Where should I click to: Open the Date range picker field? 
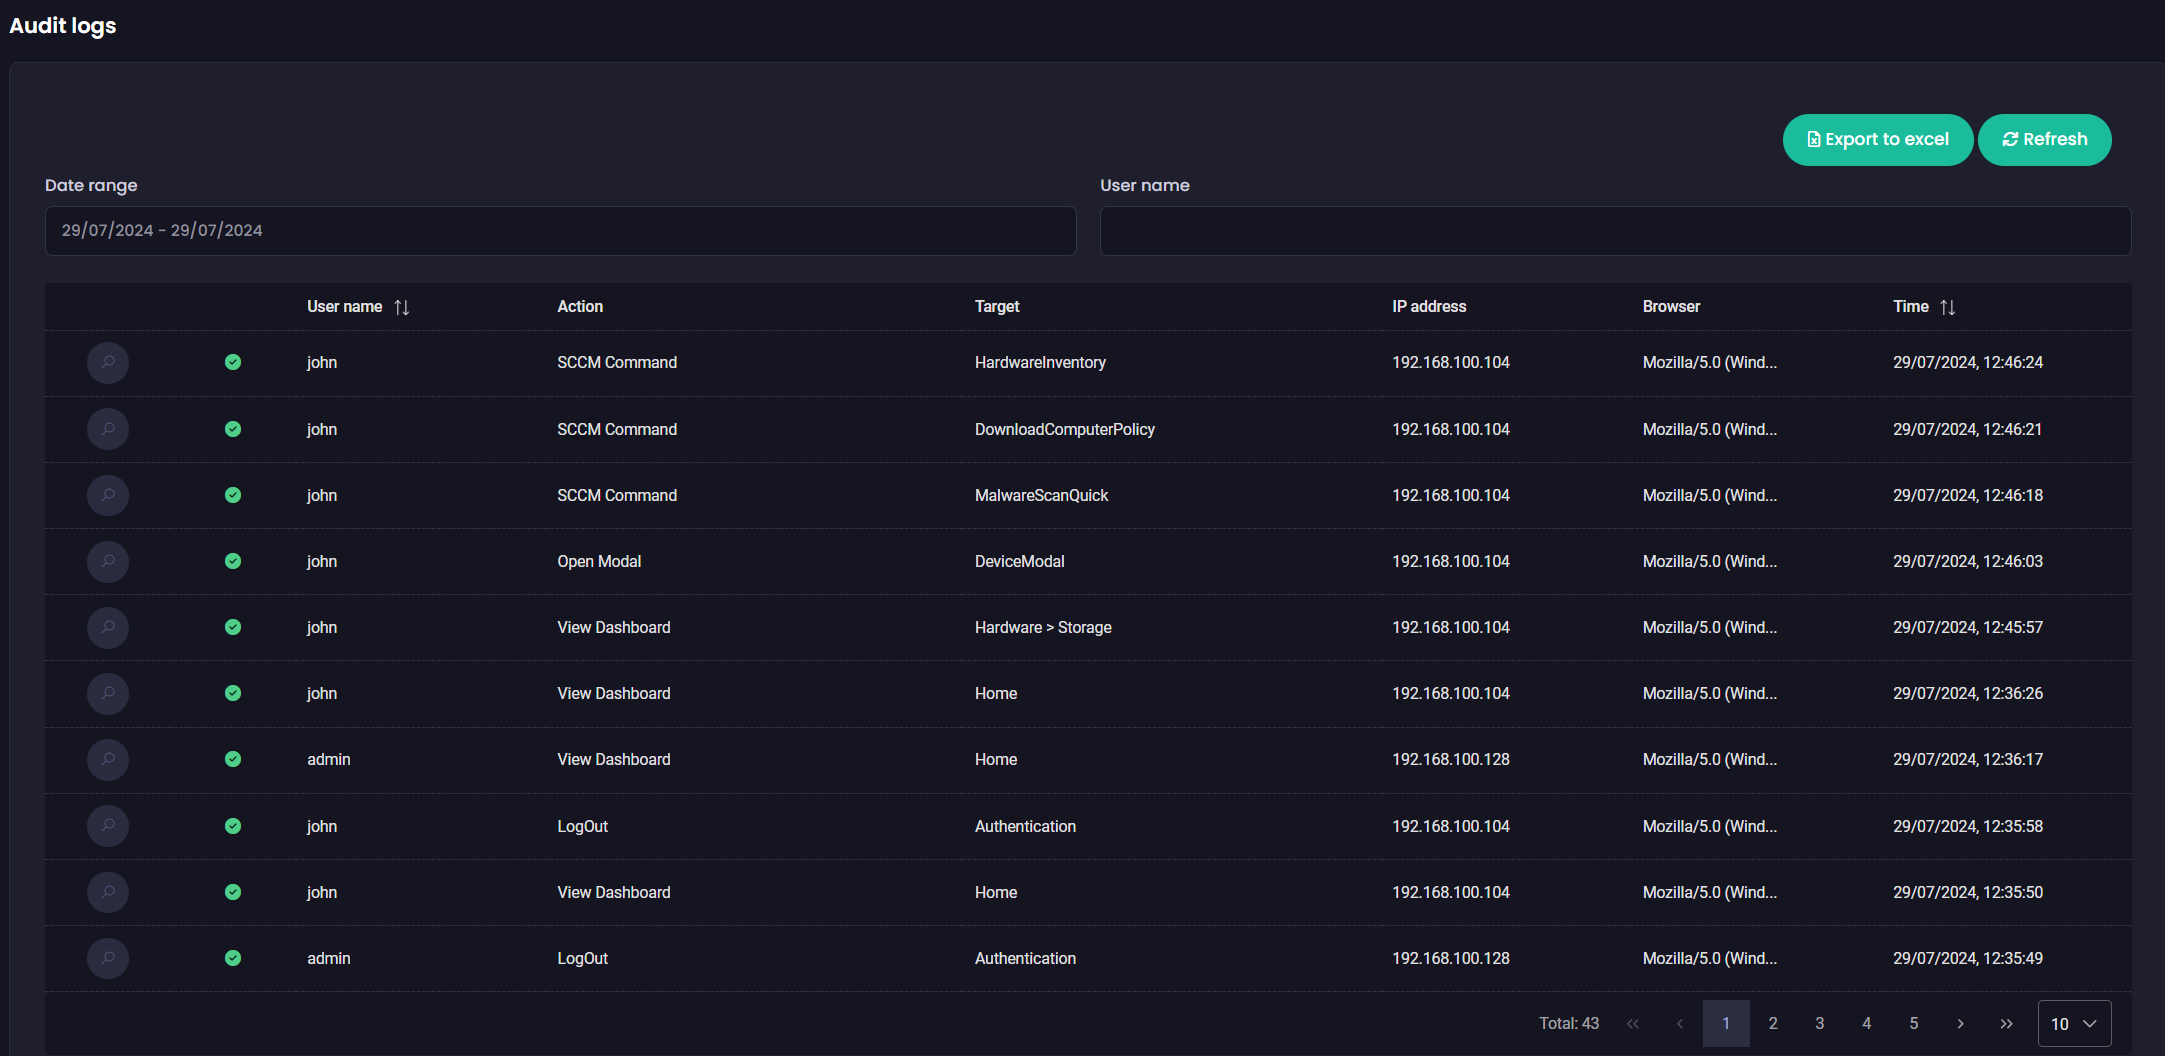pyautogui.click(x=560, y=231)
